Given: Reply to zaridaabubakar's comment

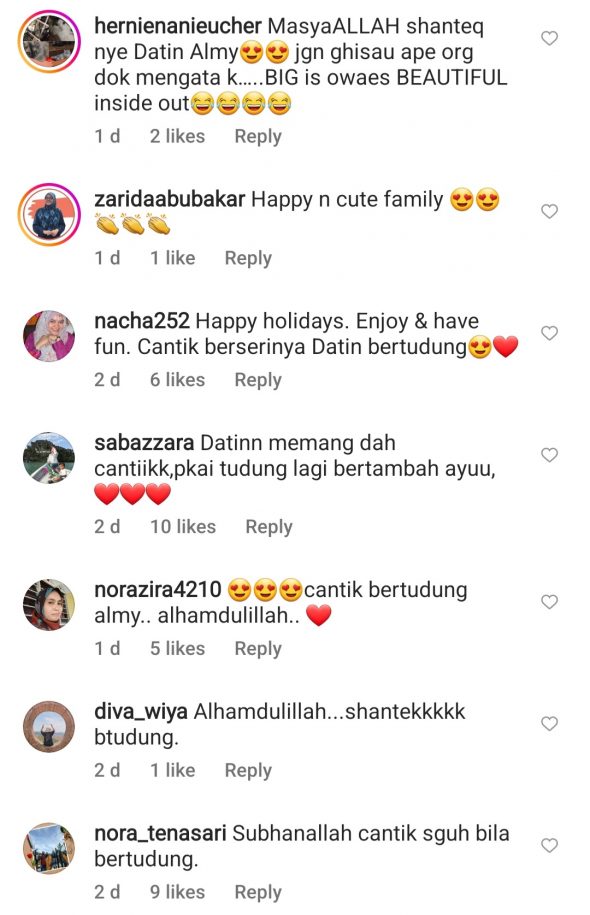Looking at the screenshot, I should pos(248,259).
